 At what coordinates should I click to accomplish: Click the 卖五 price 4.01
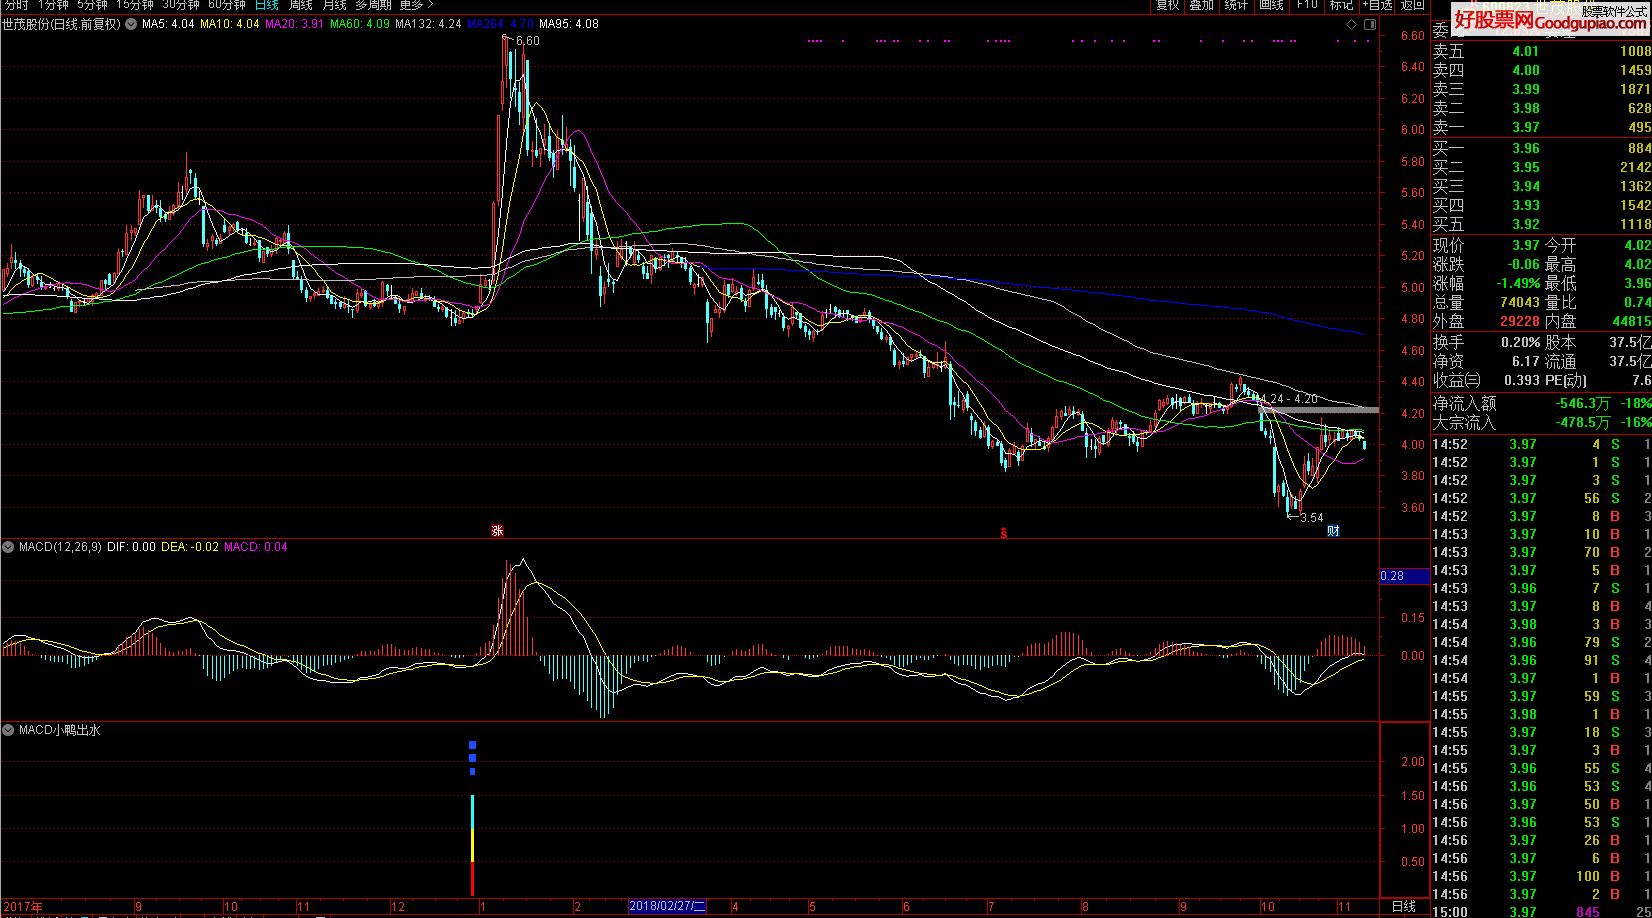click(x=1525, y=51)
